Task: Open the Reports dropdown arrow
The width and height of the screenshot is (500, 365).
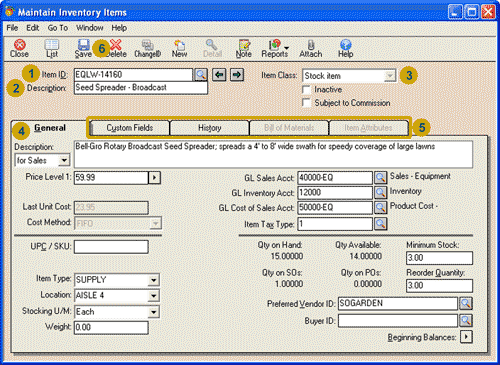Action: click(286, 48)
